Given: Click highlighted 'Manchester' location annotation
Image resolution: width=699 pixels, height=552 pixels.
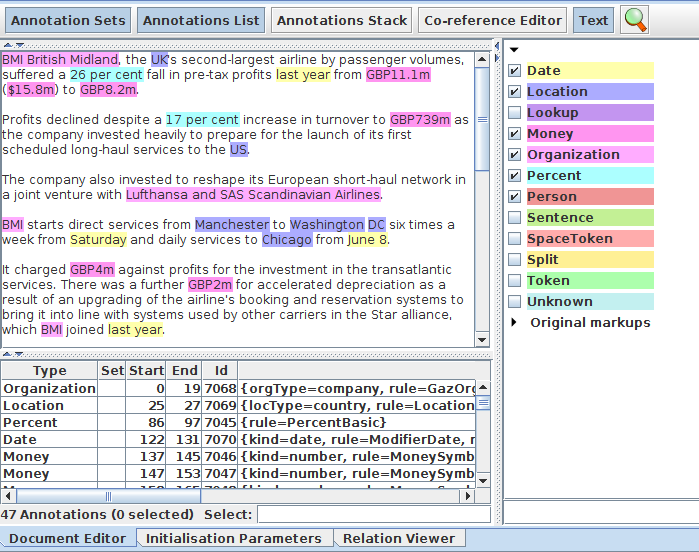Looking at the screenshot, I should 232,224.
